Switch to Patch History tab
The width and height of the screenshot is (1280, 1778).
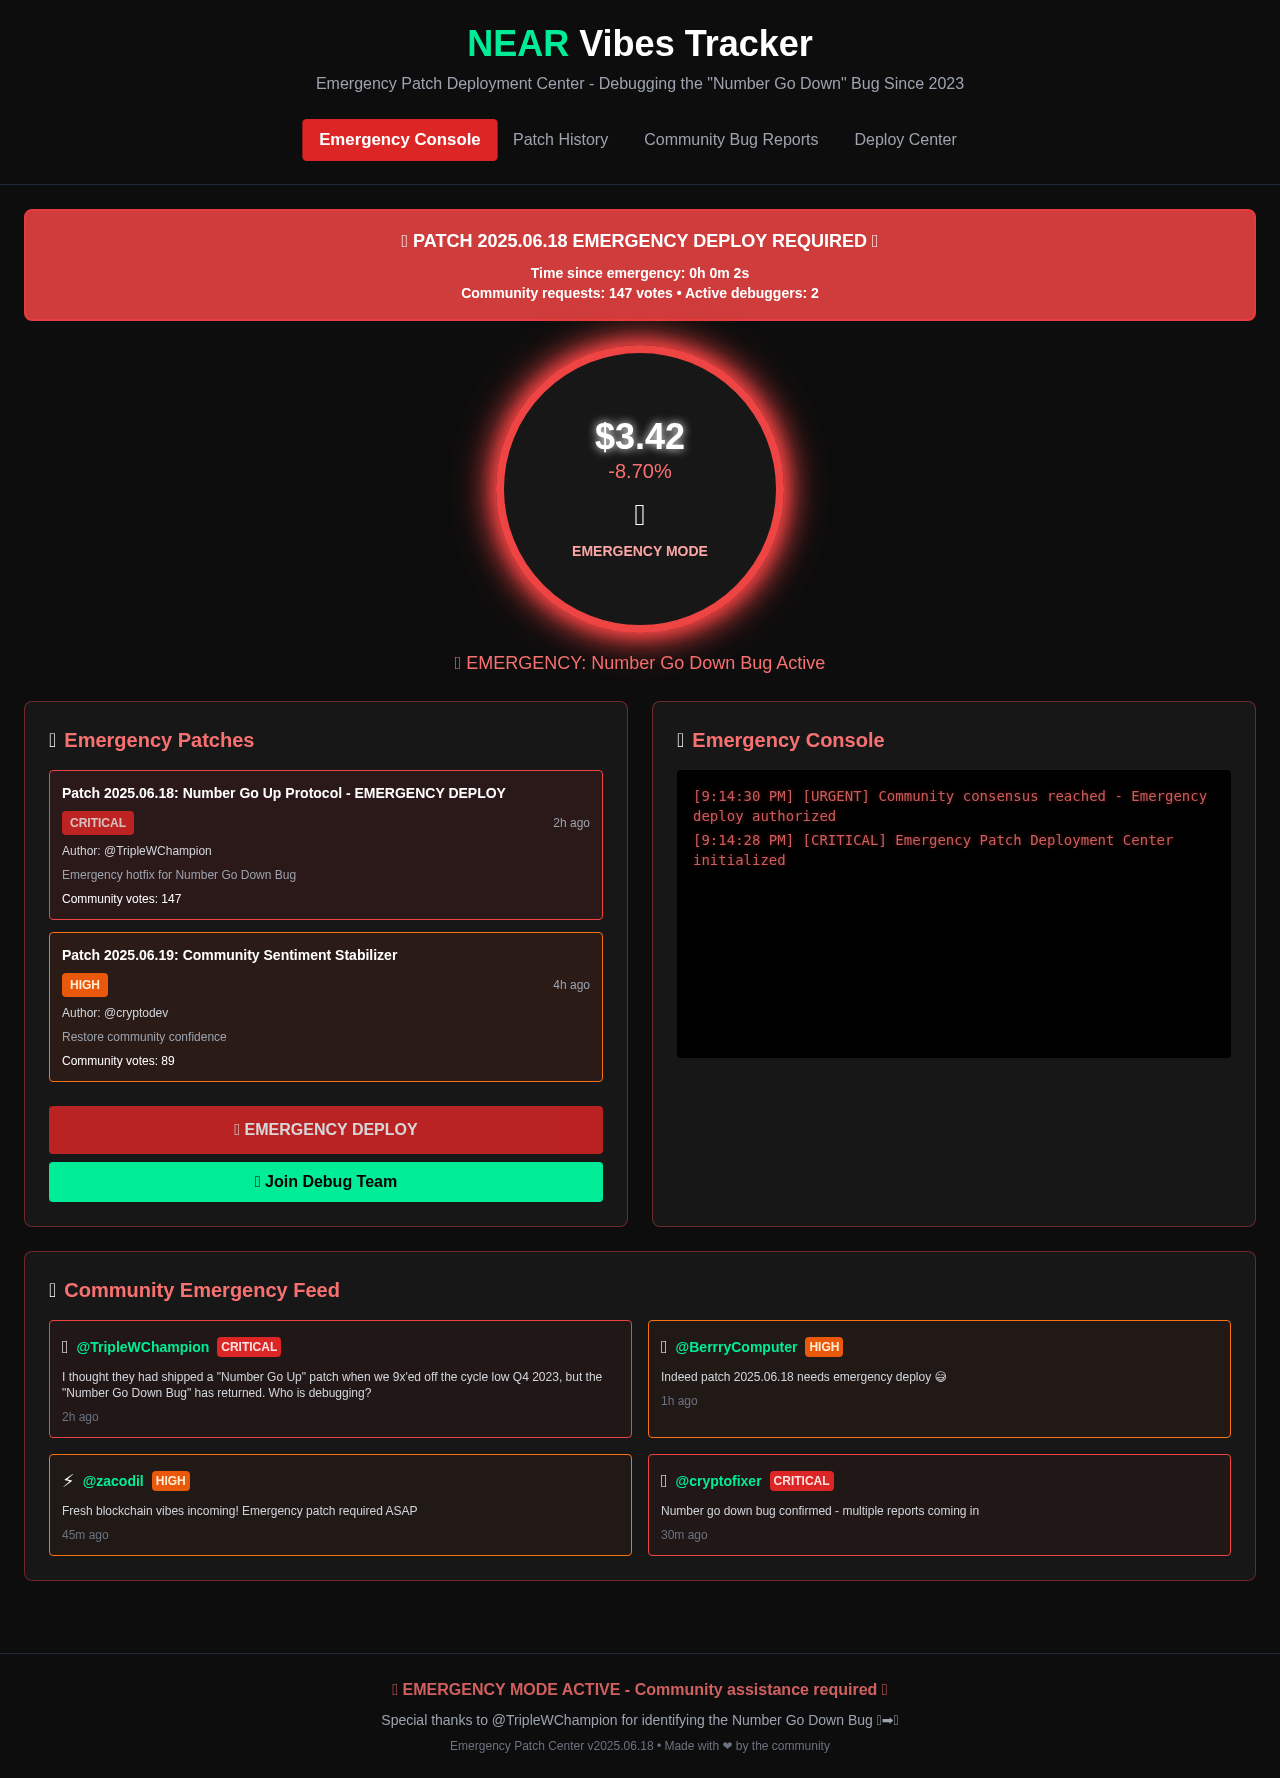click(x=560, y=140)
